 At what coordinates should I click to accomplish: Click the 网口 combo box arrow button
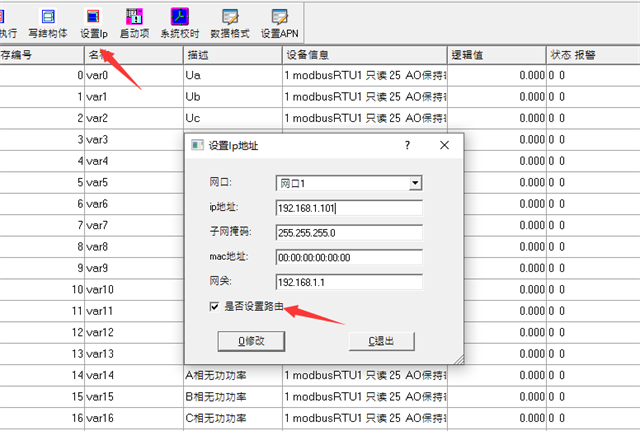coord(415,183)
